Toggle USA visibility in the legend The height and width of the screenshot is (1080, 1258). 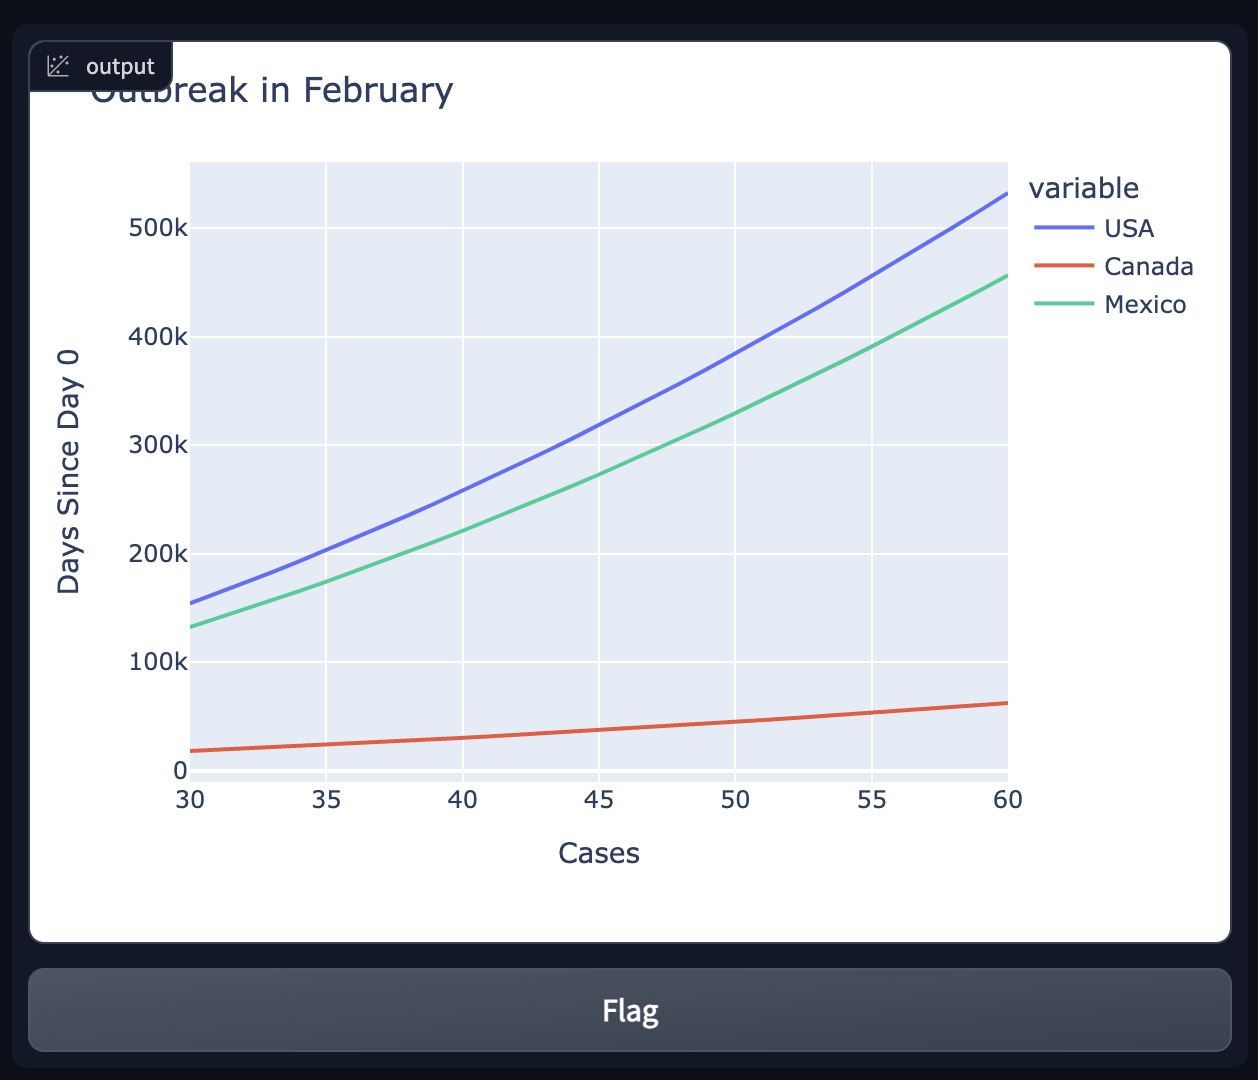tap(1128, 228)
